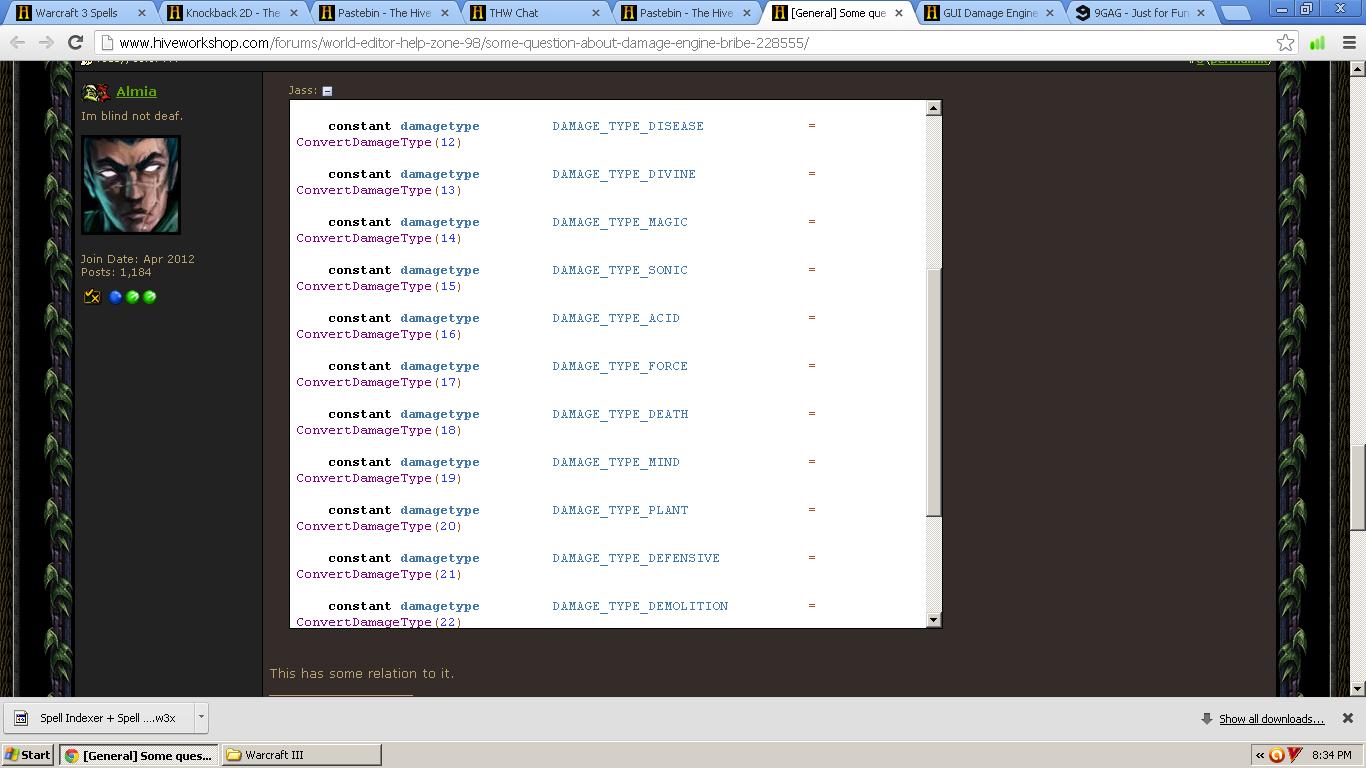
Task: Show all downloads link
Action: [1271, 719]
